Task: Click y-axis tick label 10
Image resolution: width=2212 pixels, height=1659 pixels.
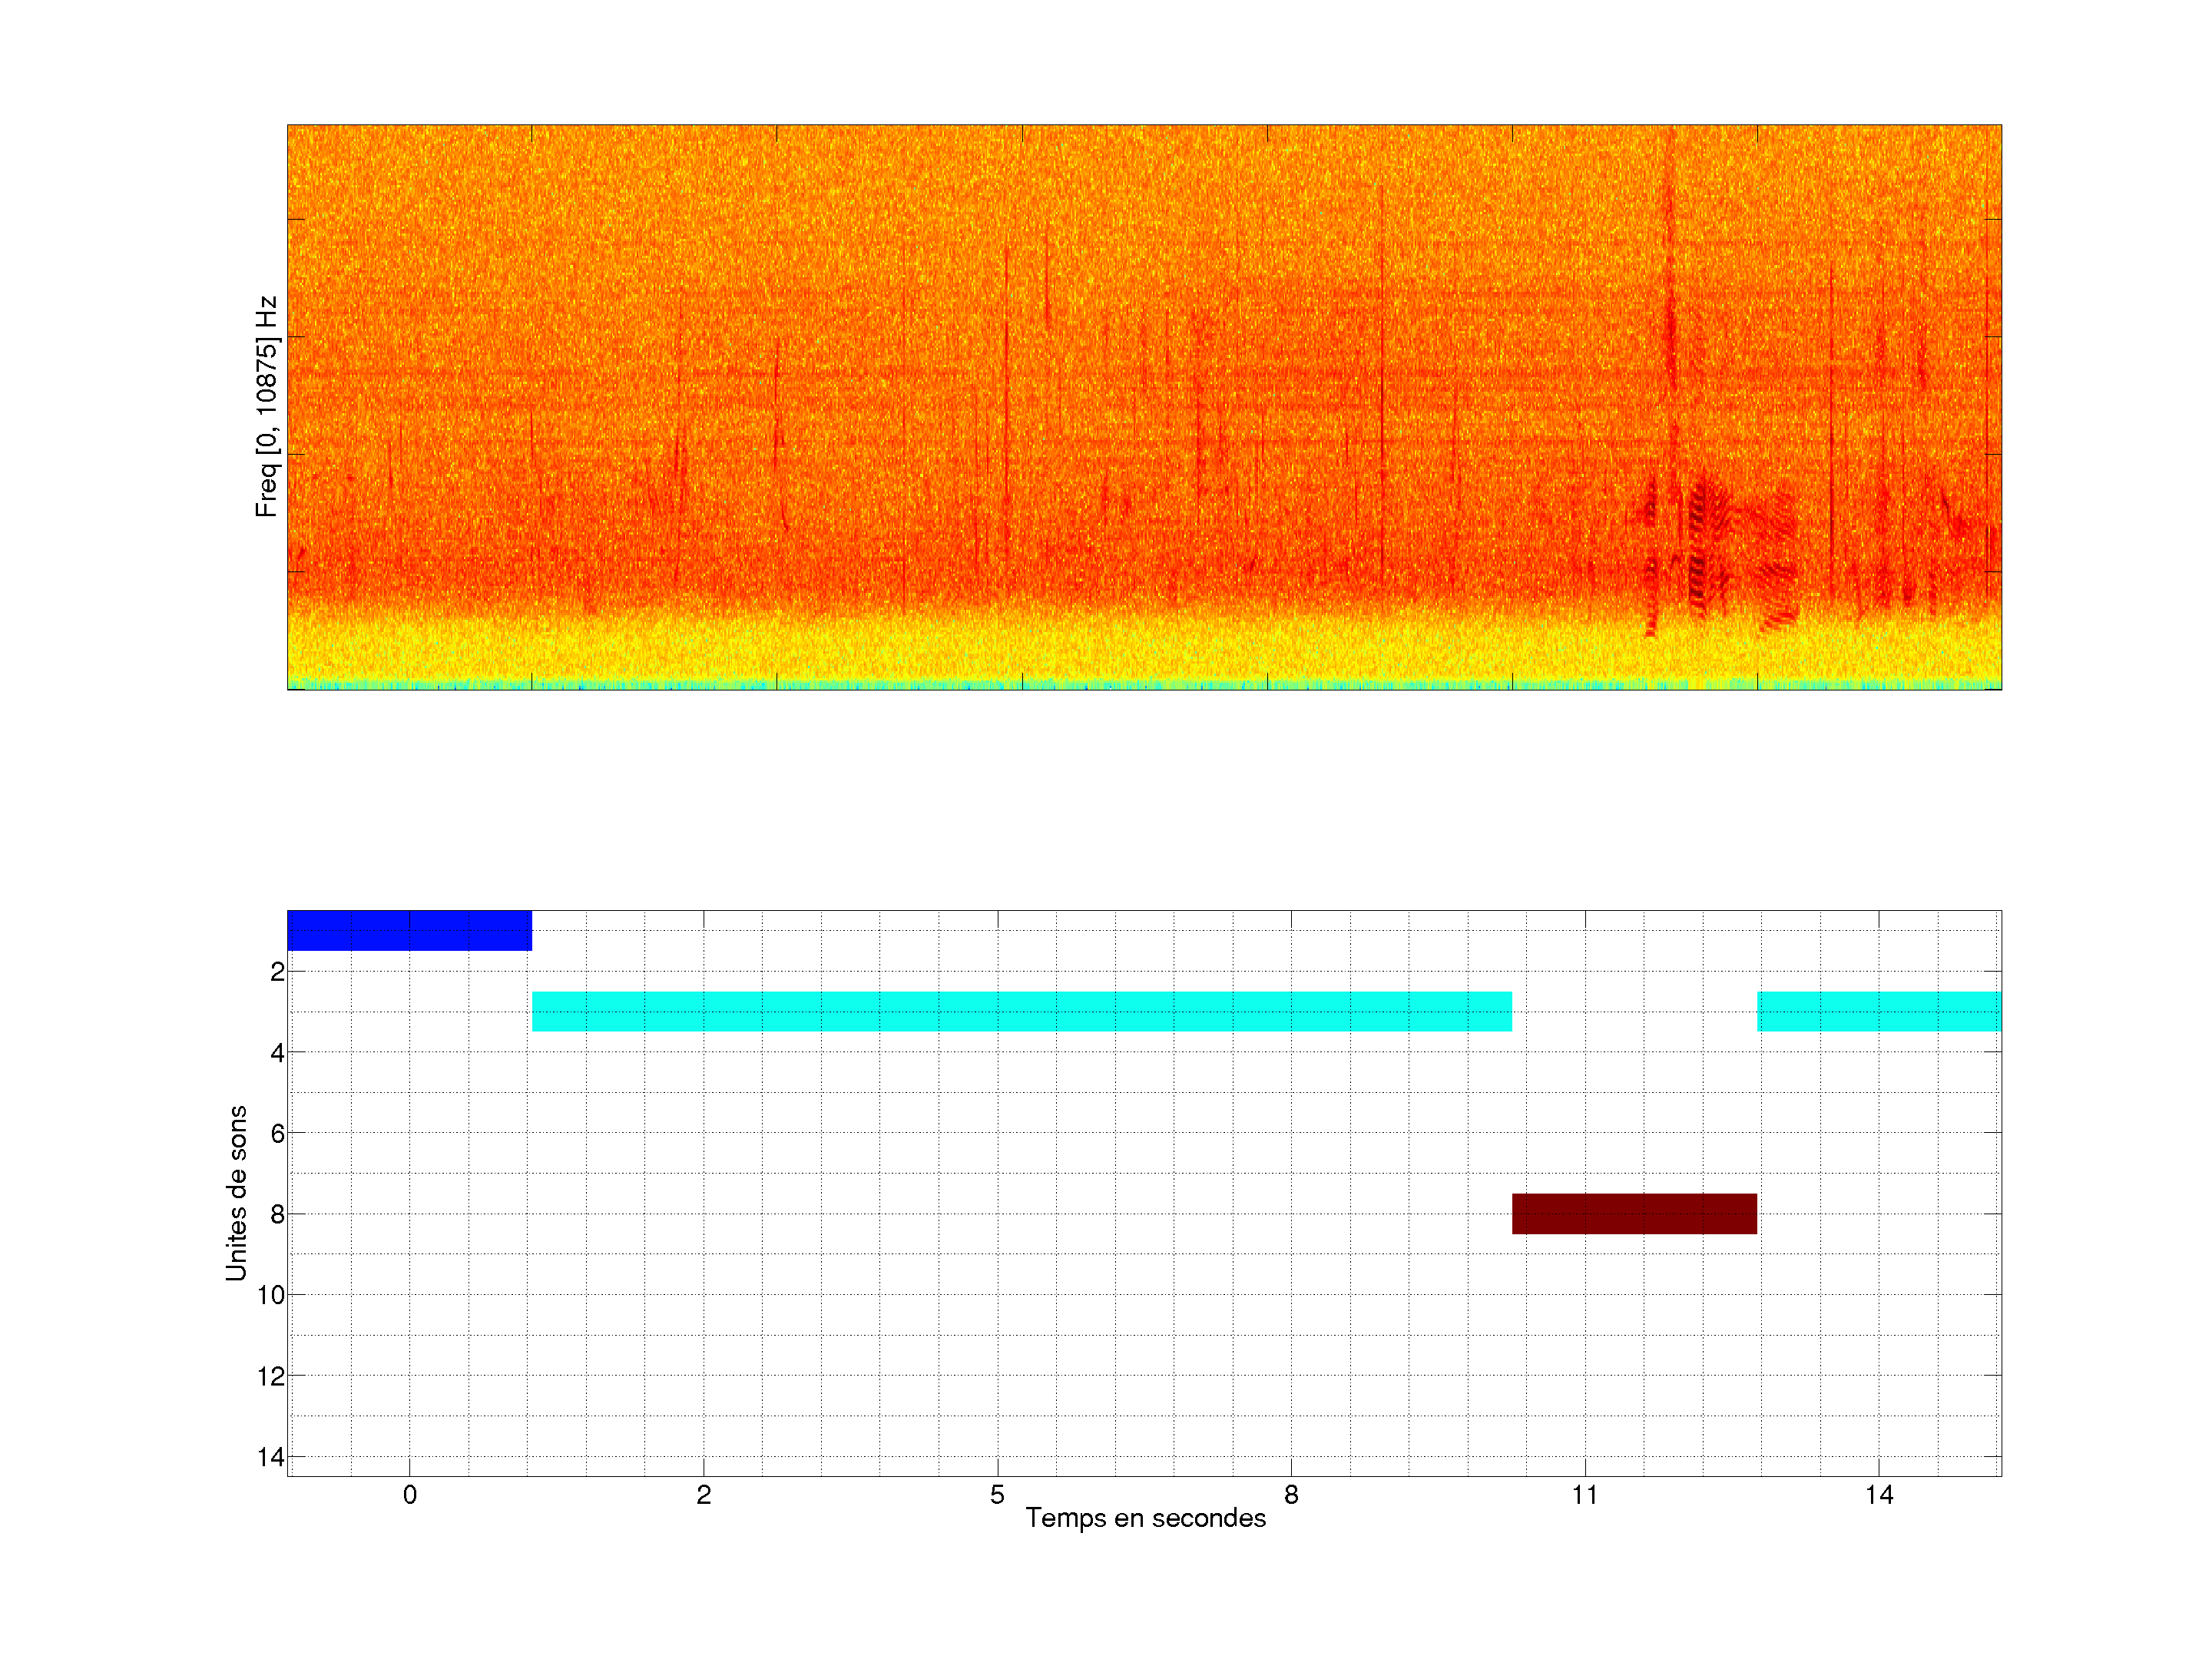Action: click(x=271, y=1295)
